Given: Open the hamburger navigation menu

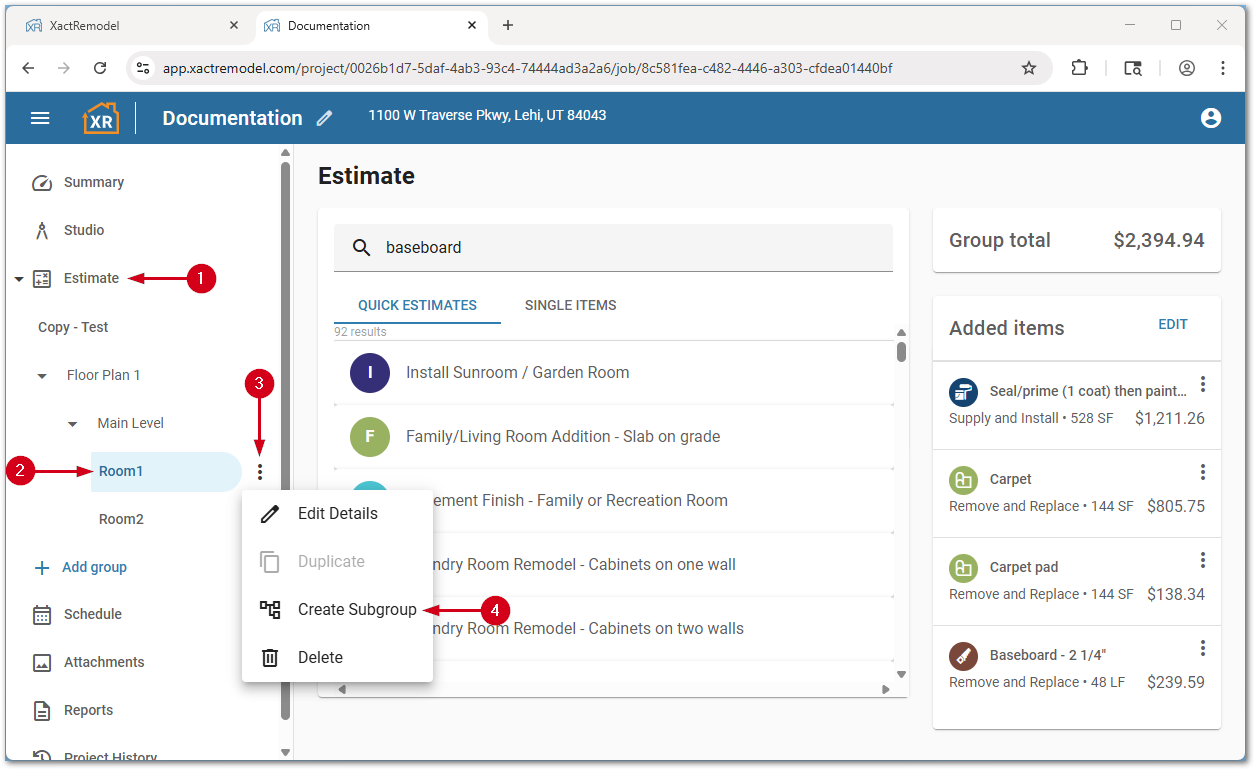Looking at the screenshot, I should pyautogui.click(x=40, y=118).
